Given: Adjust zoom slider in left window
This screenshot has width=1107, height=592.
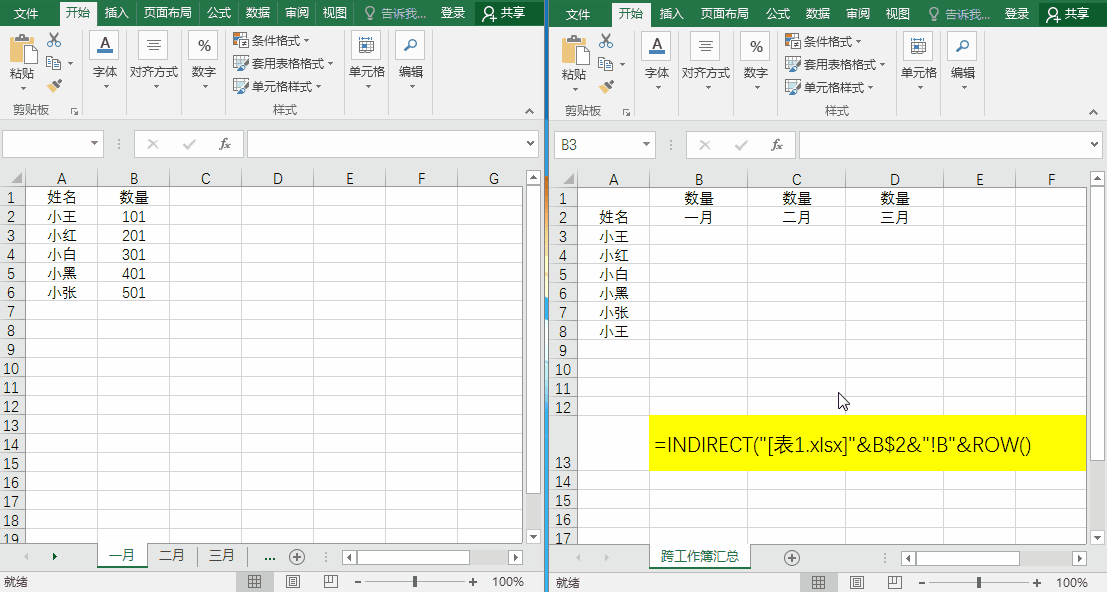Looking at the screenshot, I should (414, 581).
